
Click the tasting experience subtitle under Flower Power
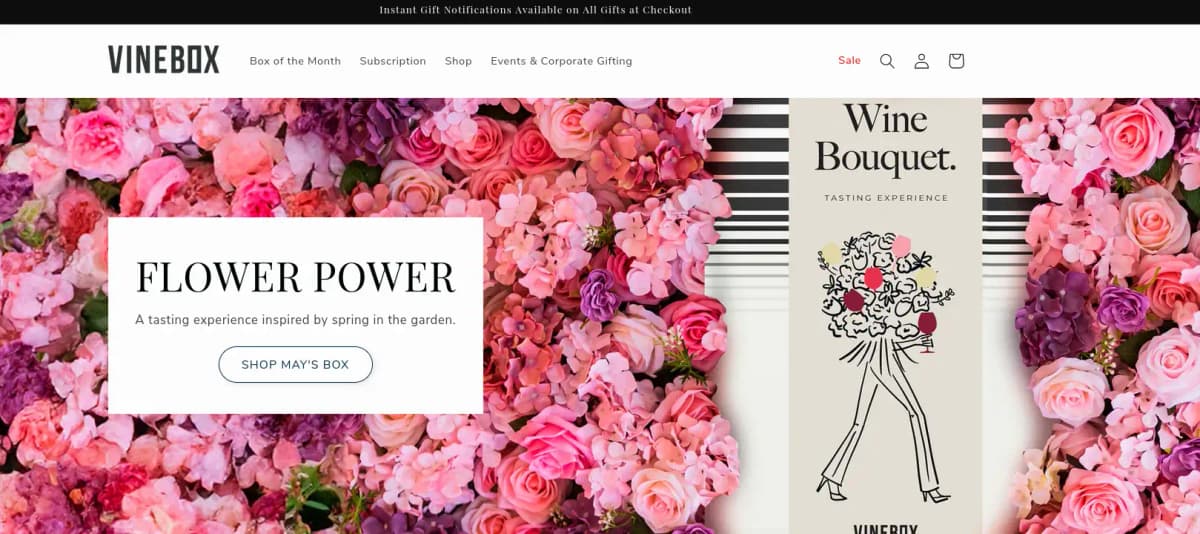pyautogui.click(x=295, y=320)
